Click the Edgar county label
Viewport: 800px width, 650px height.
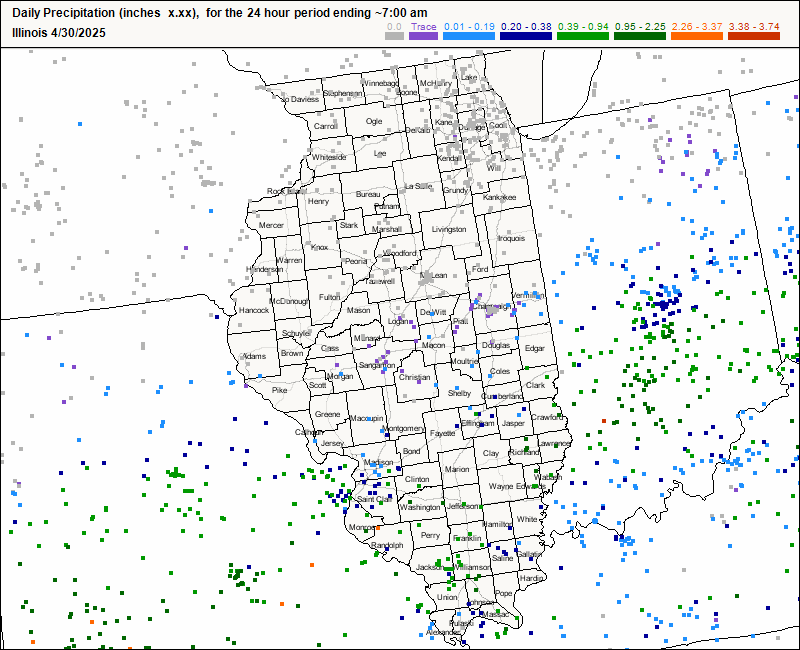point(535,348)
